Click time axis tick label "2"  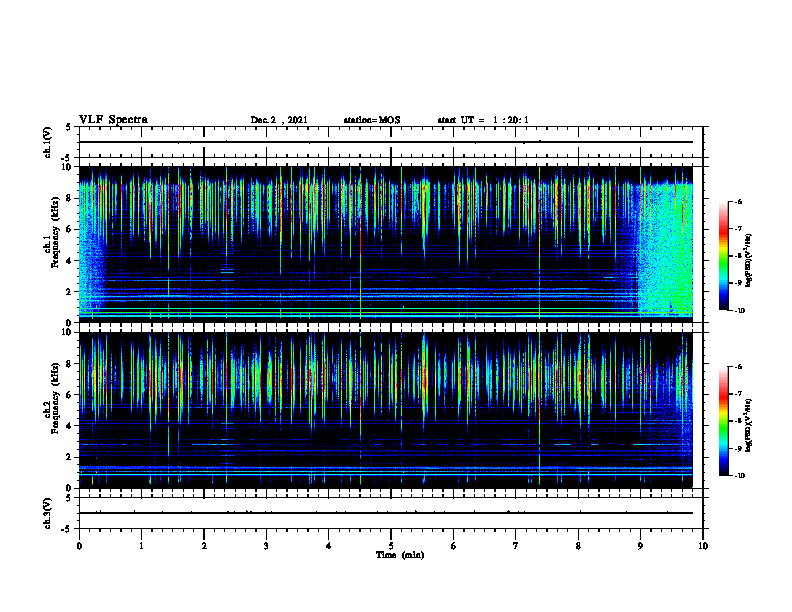pyautogui.click(x=204, y=546)
